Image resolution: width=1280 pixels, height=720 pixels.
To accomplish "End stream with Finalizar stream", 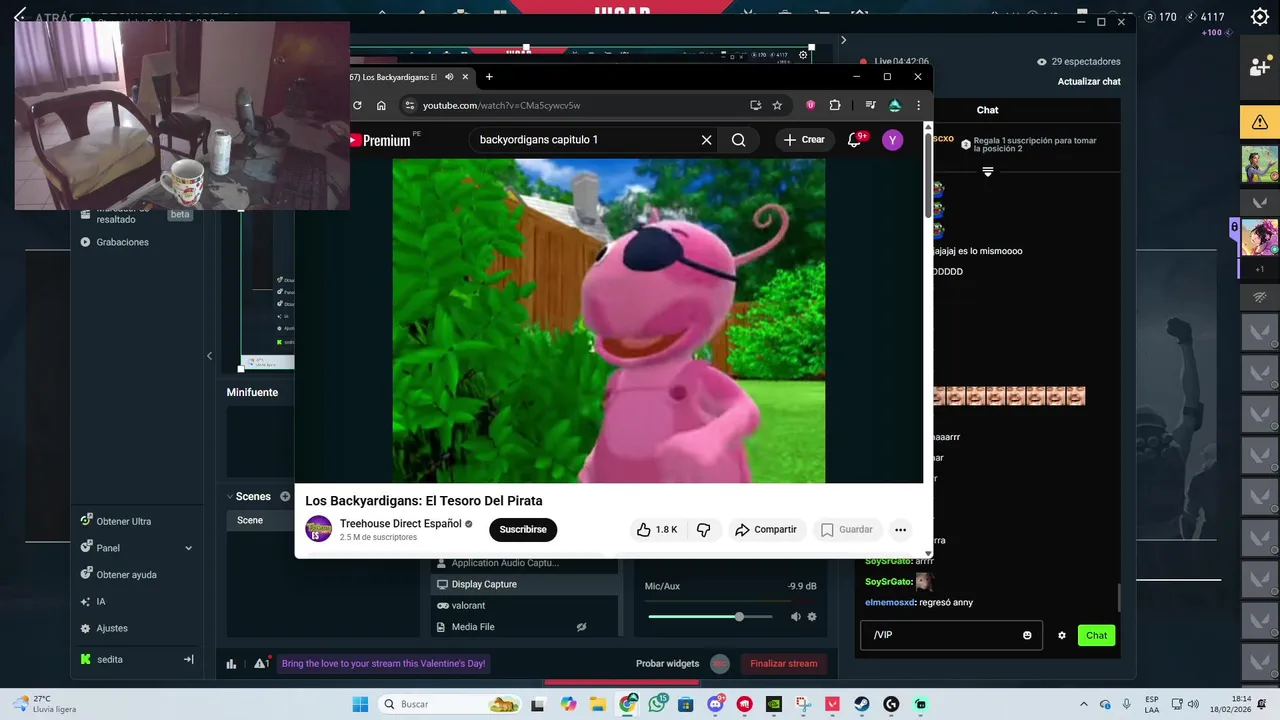I will pos(784,663).
